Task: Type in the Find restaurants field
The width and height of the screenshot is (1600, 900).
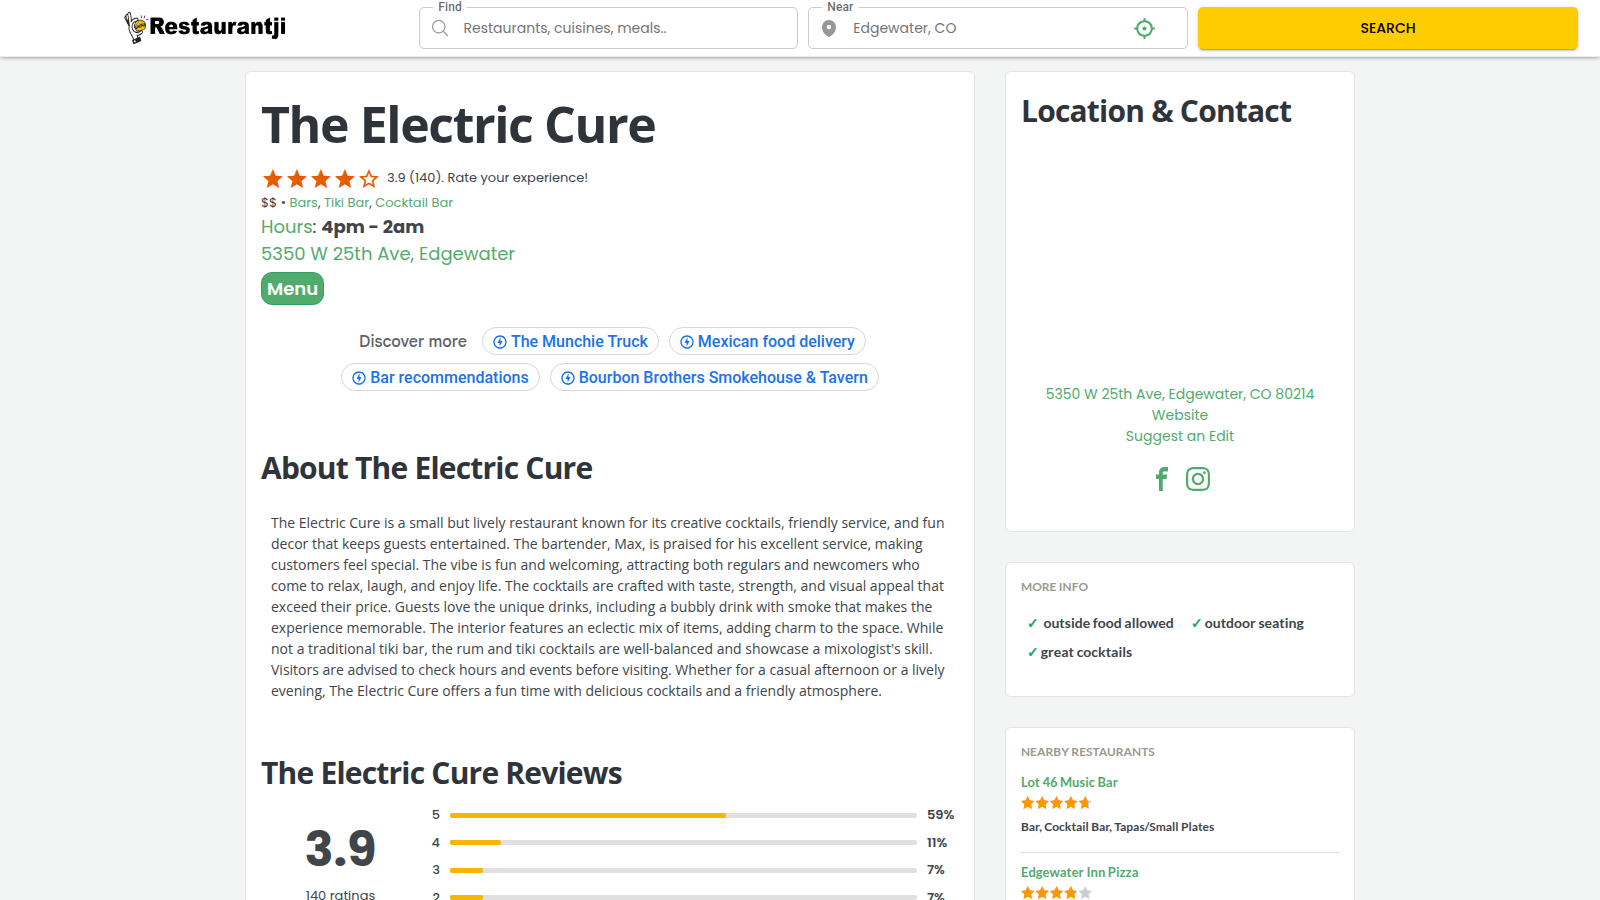Action: [x=620, y=28]
